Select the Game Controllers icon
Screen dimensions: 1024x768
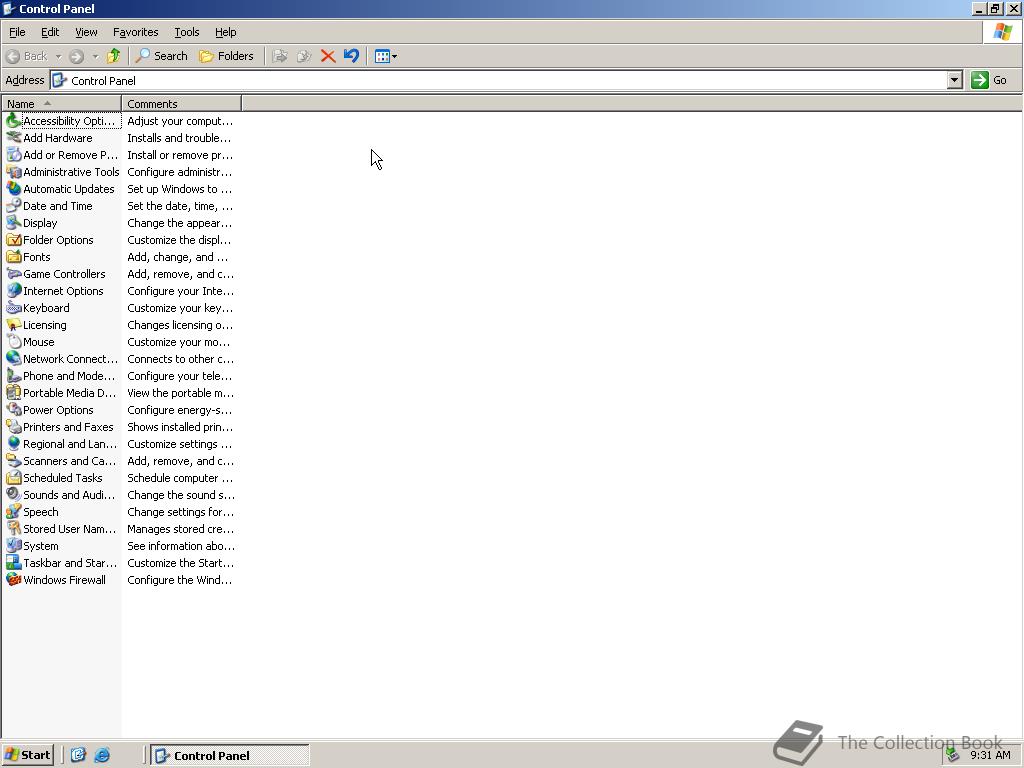[13, 274]
